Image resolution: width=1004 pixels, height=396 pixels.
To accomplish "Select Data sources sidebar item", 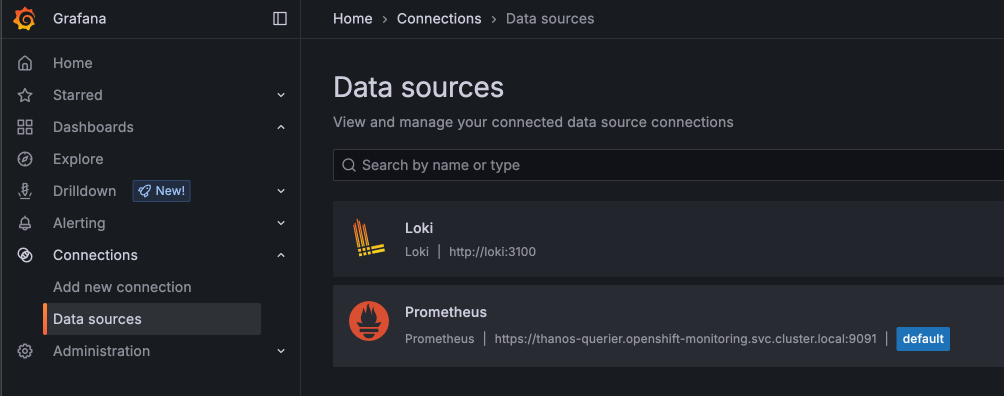I will [x=152, y=319].
